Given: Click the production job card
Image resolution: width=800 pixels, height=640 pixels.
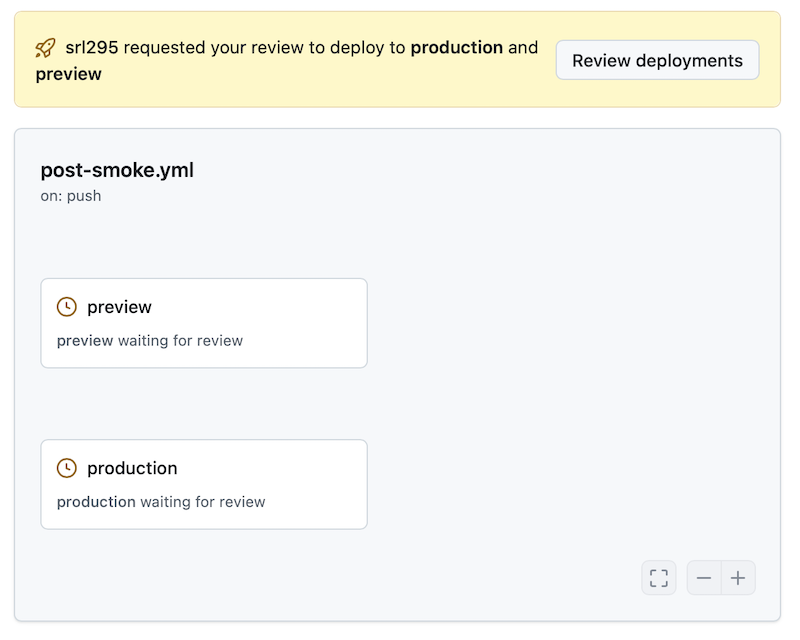Looking at the screenshot, I should pos(204,484).
